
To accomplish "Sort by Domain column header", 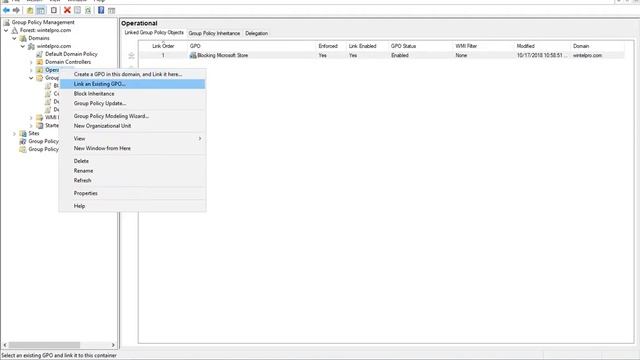I will 598,46.
